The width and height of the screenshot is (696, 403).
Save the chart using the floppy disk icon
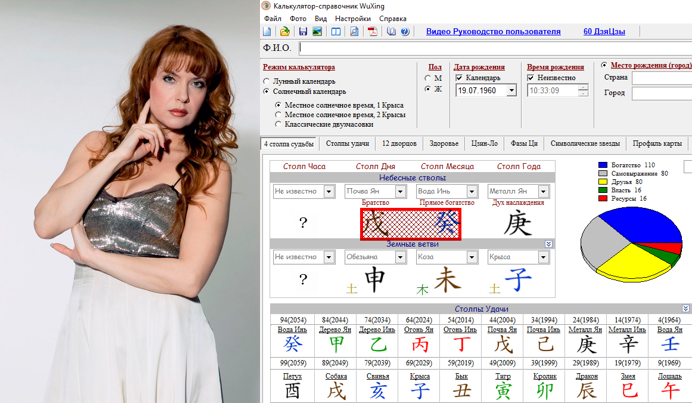303,32
